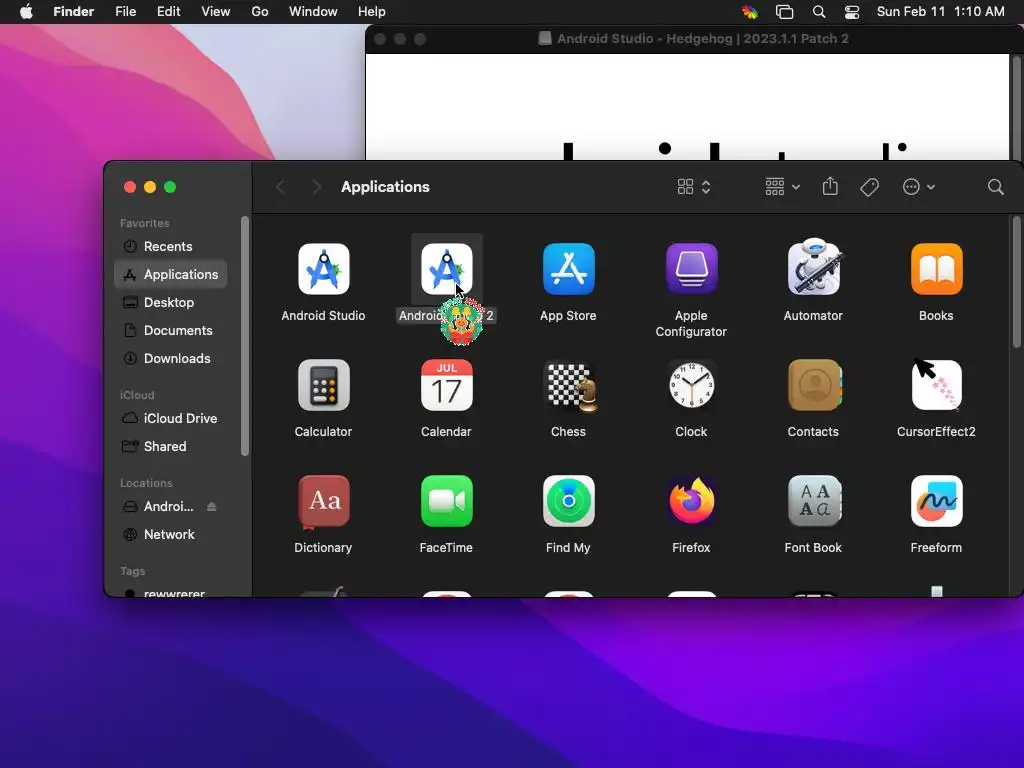Go back using the Finder back arrow
The height and width of the screenshot is (768, 1024).
[281, 187]
